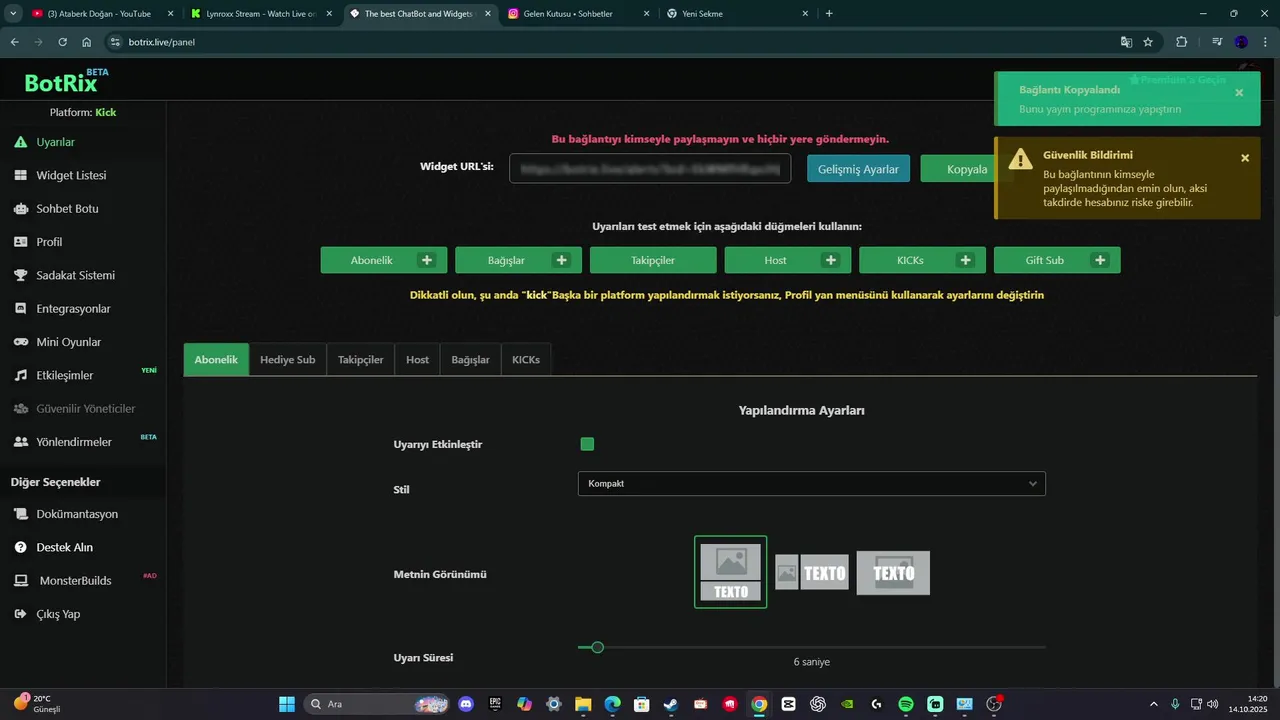
Task: Send a test Gift Sub alert
Action: pyautogui.click(x=1057, y=260)
